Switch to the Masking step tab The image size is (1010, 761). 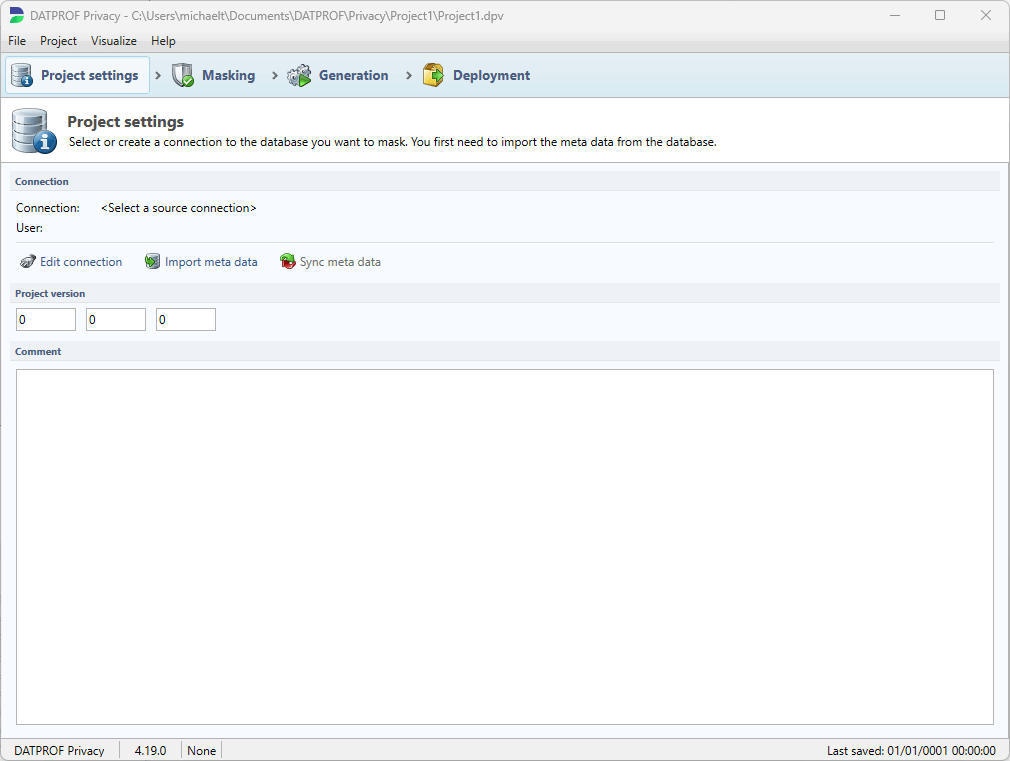click(228, 75)
